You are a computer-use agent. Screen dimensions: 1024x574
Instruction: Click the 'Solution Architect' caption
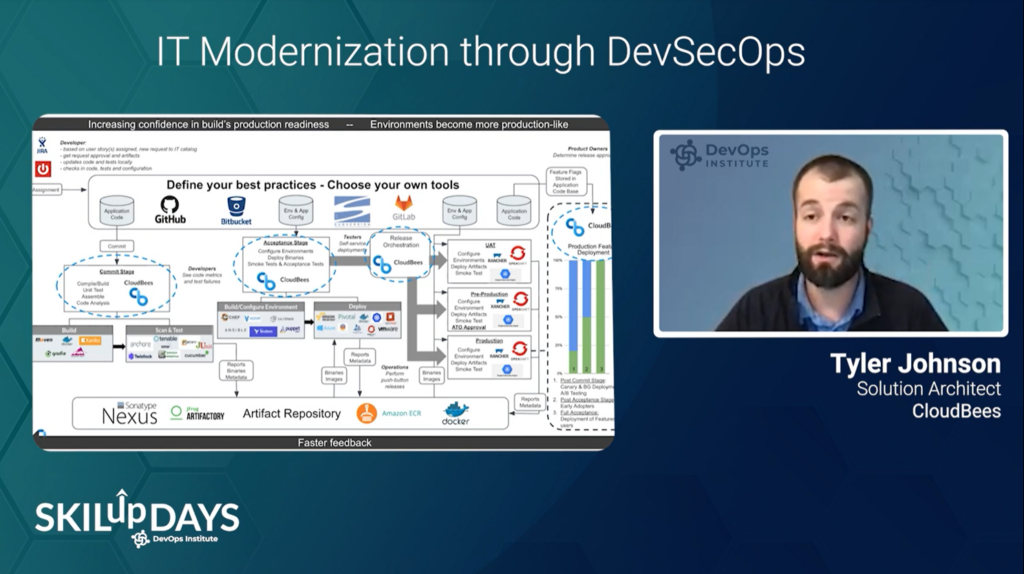(929, 389)
